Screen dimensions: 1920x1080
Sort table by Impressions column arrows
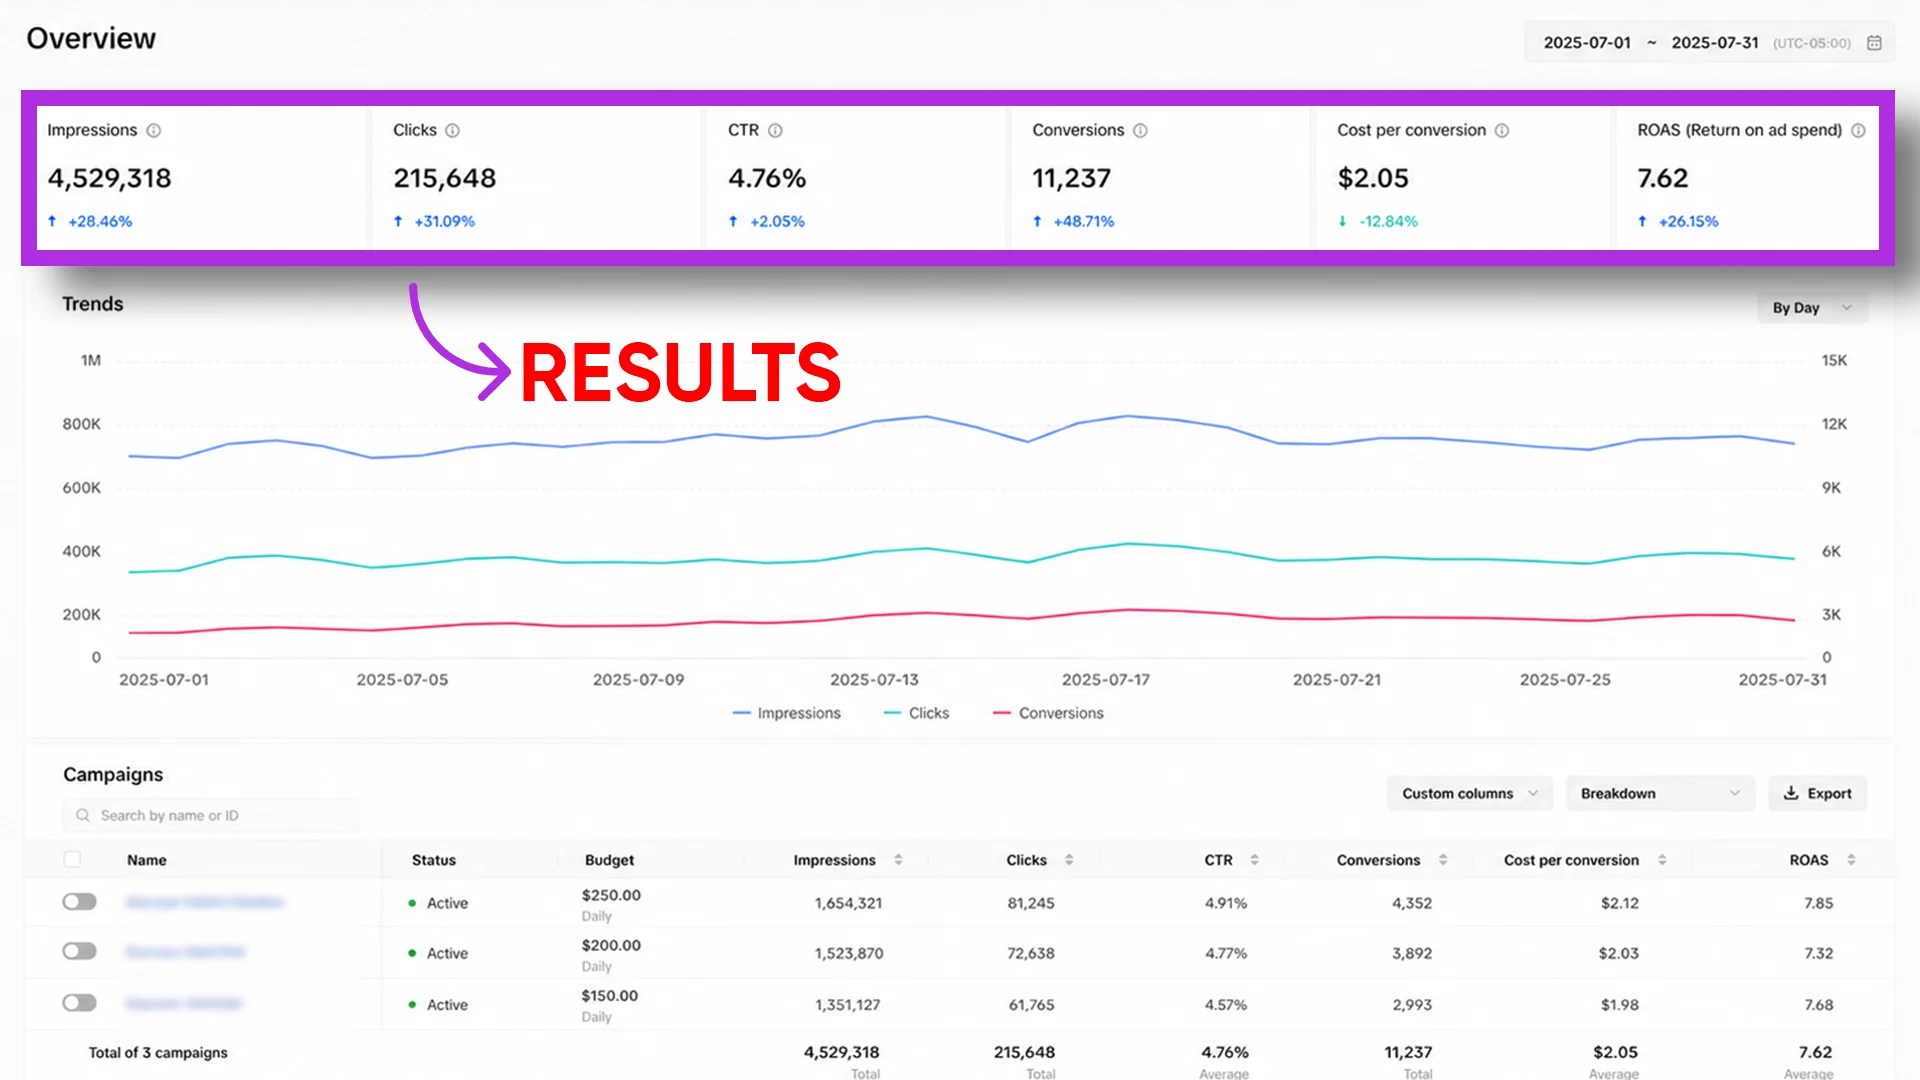[x=898, y=860]
